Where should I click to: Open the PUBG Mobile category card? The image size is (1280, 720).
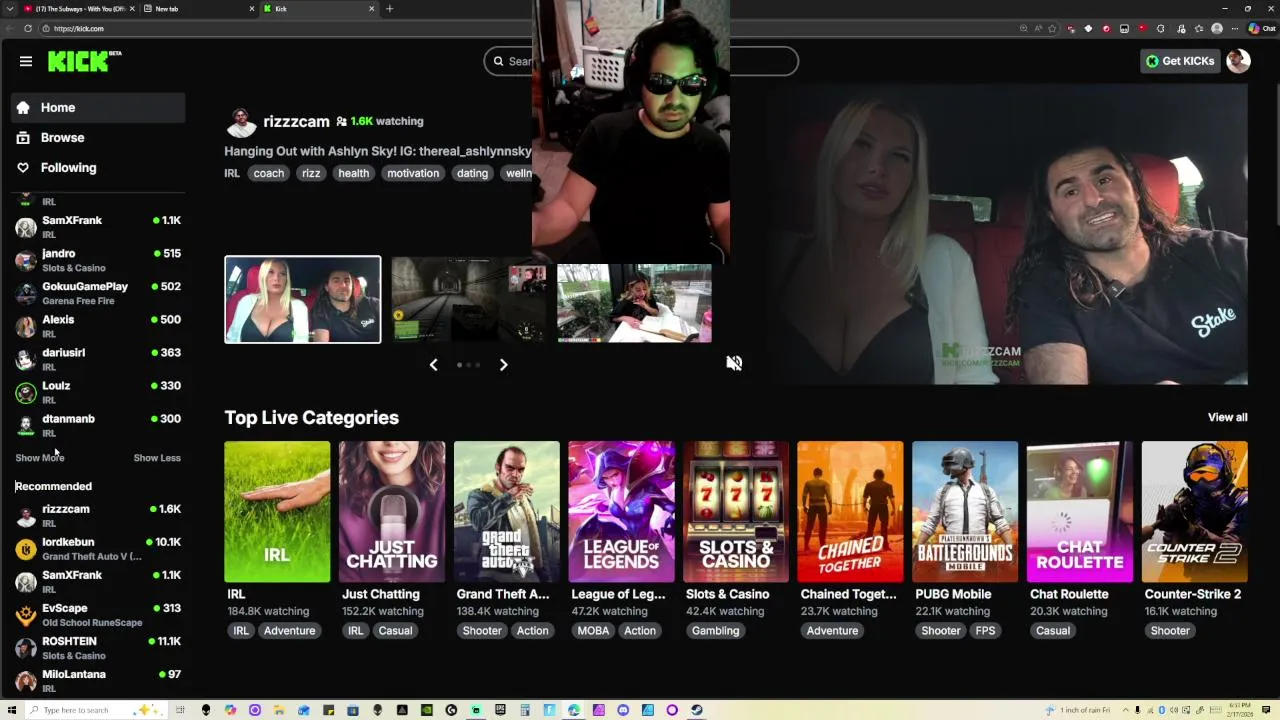coord(965,511)
